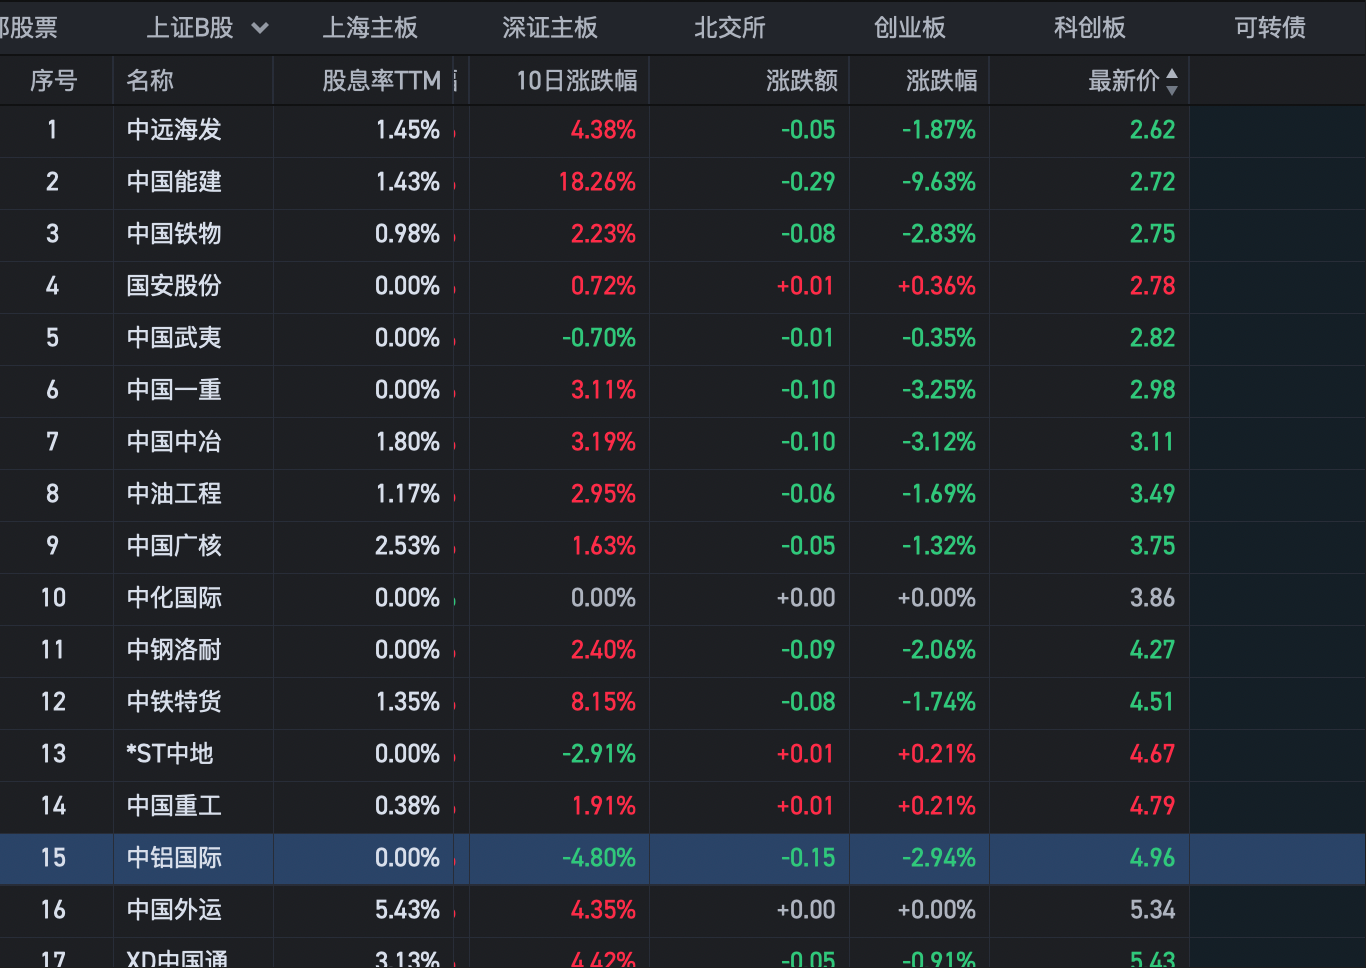Select the 中化国际 stock name

(x=174, y=598)
